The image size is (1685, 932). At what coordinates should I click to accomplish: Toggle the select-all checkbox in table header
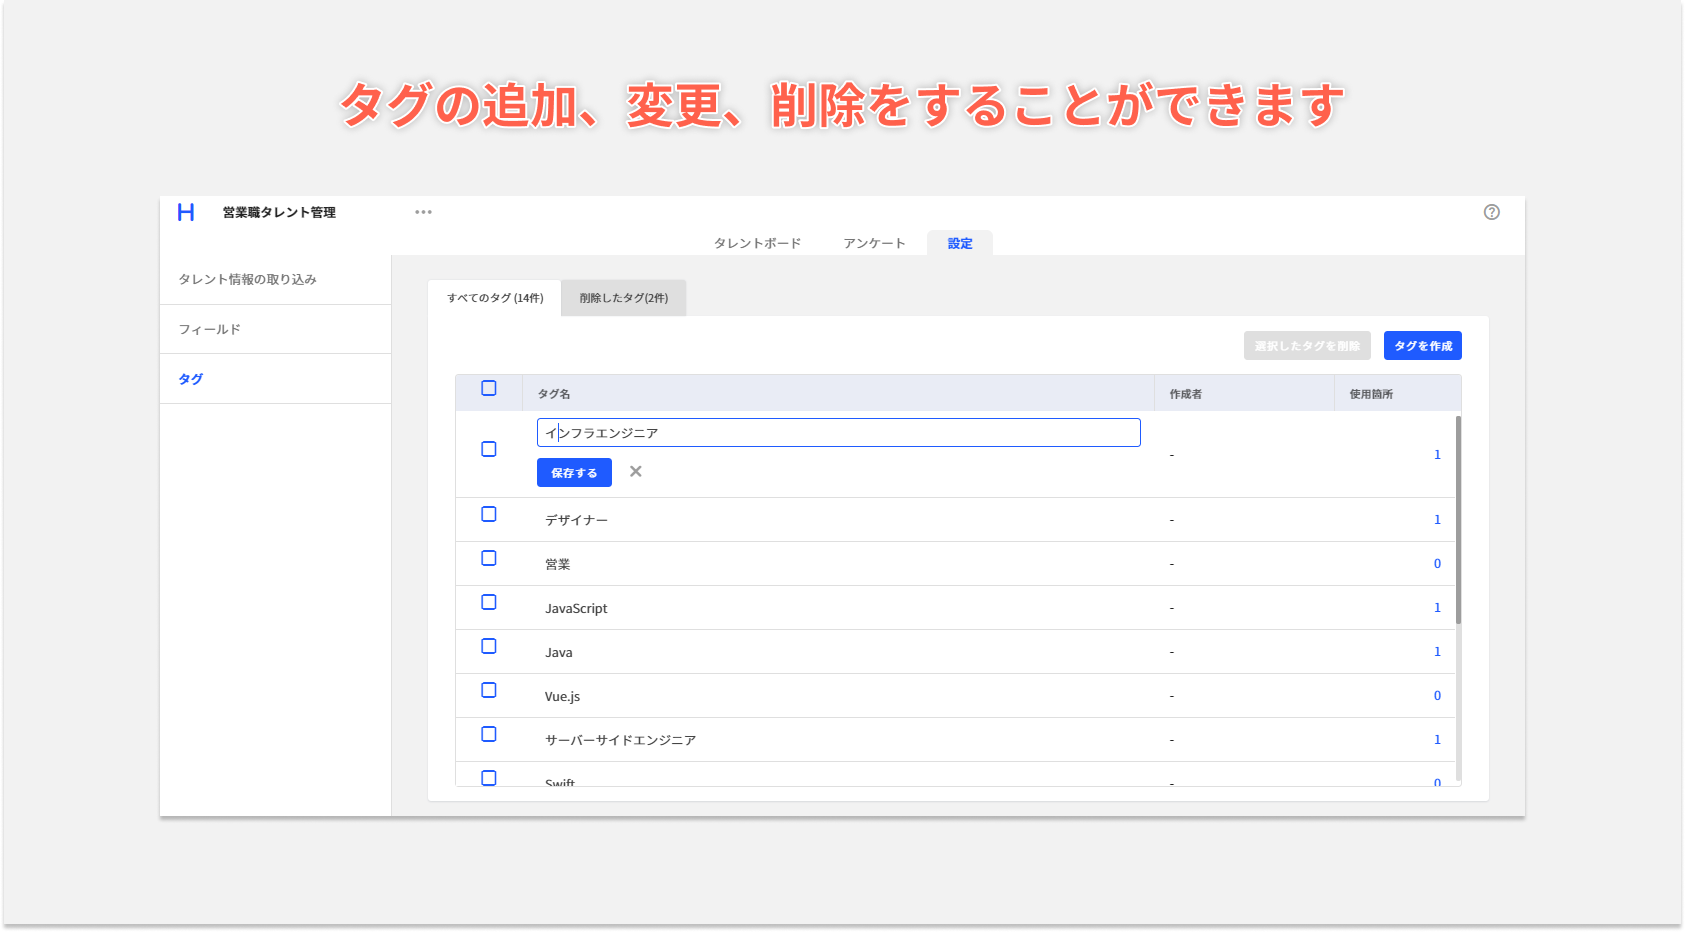click(489, 389)
